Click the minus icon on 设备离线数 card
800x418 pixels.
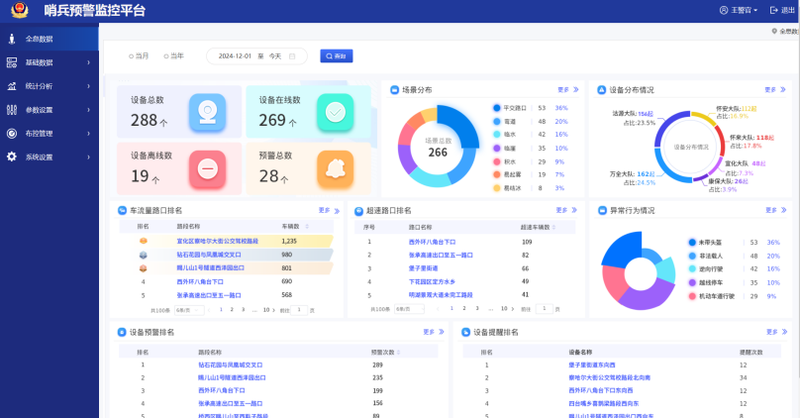(207, 169)
